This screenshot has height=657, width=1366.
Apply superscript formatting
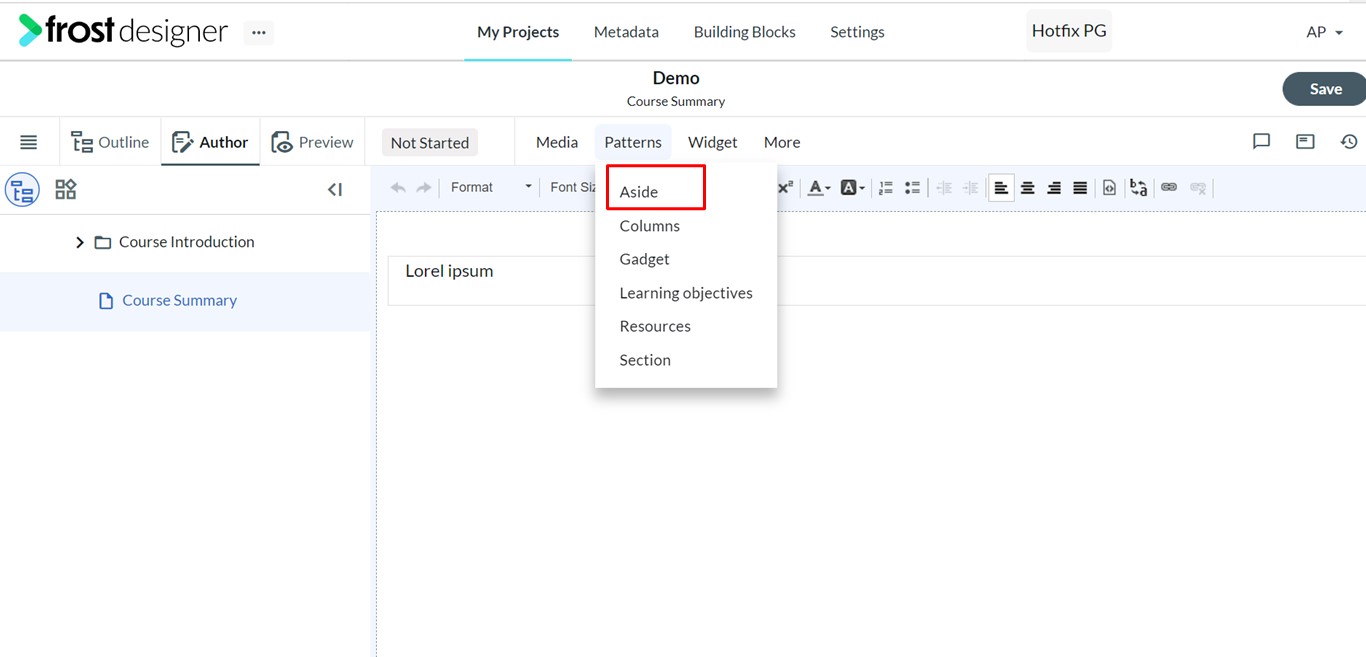[x=785, y=187]
